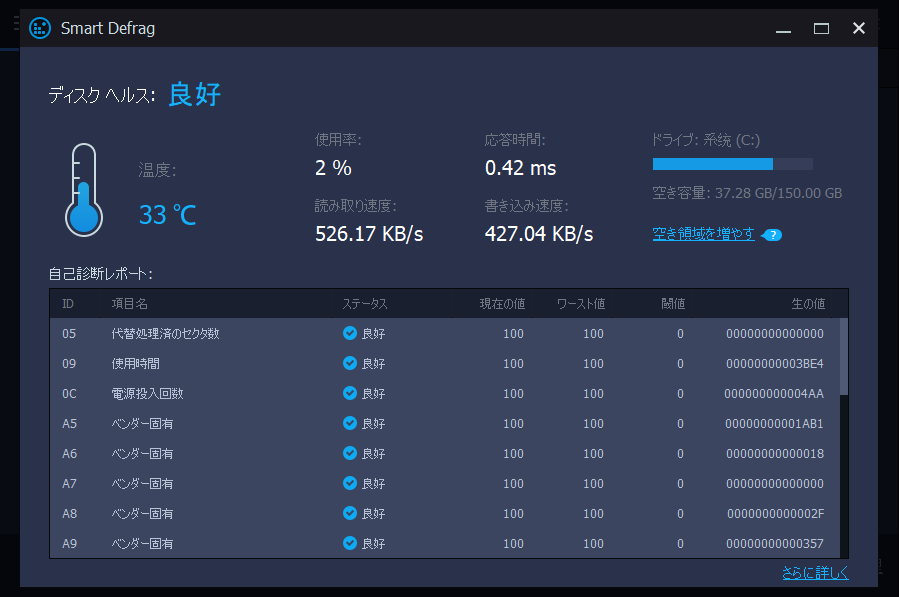The image size is (899, 597).
Task: Click the status checkmark for row 0C
Action: (x=350, y=393)
